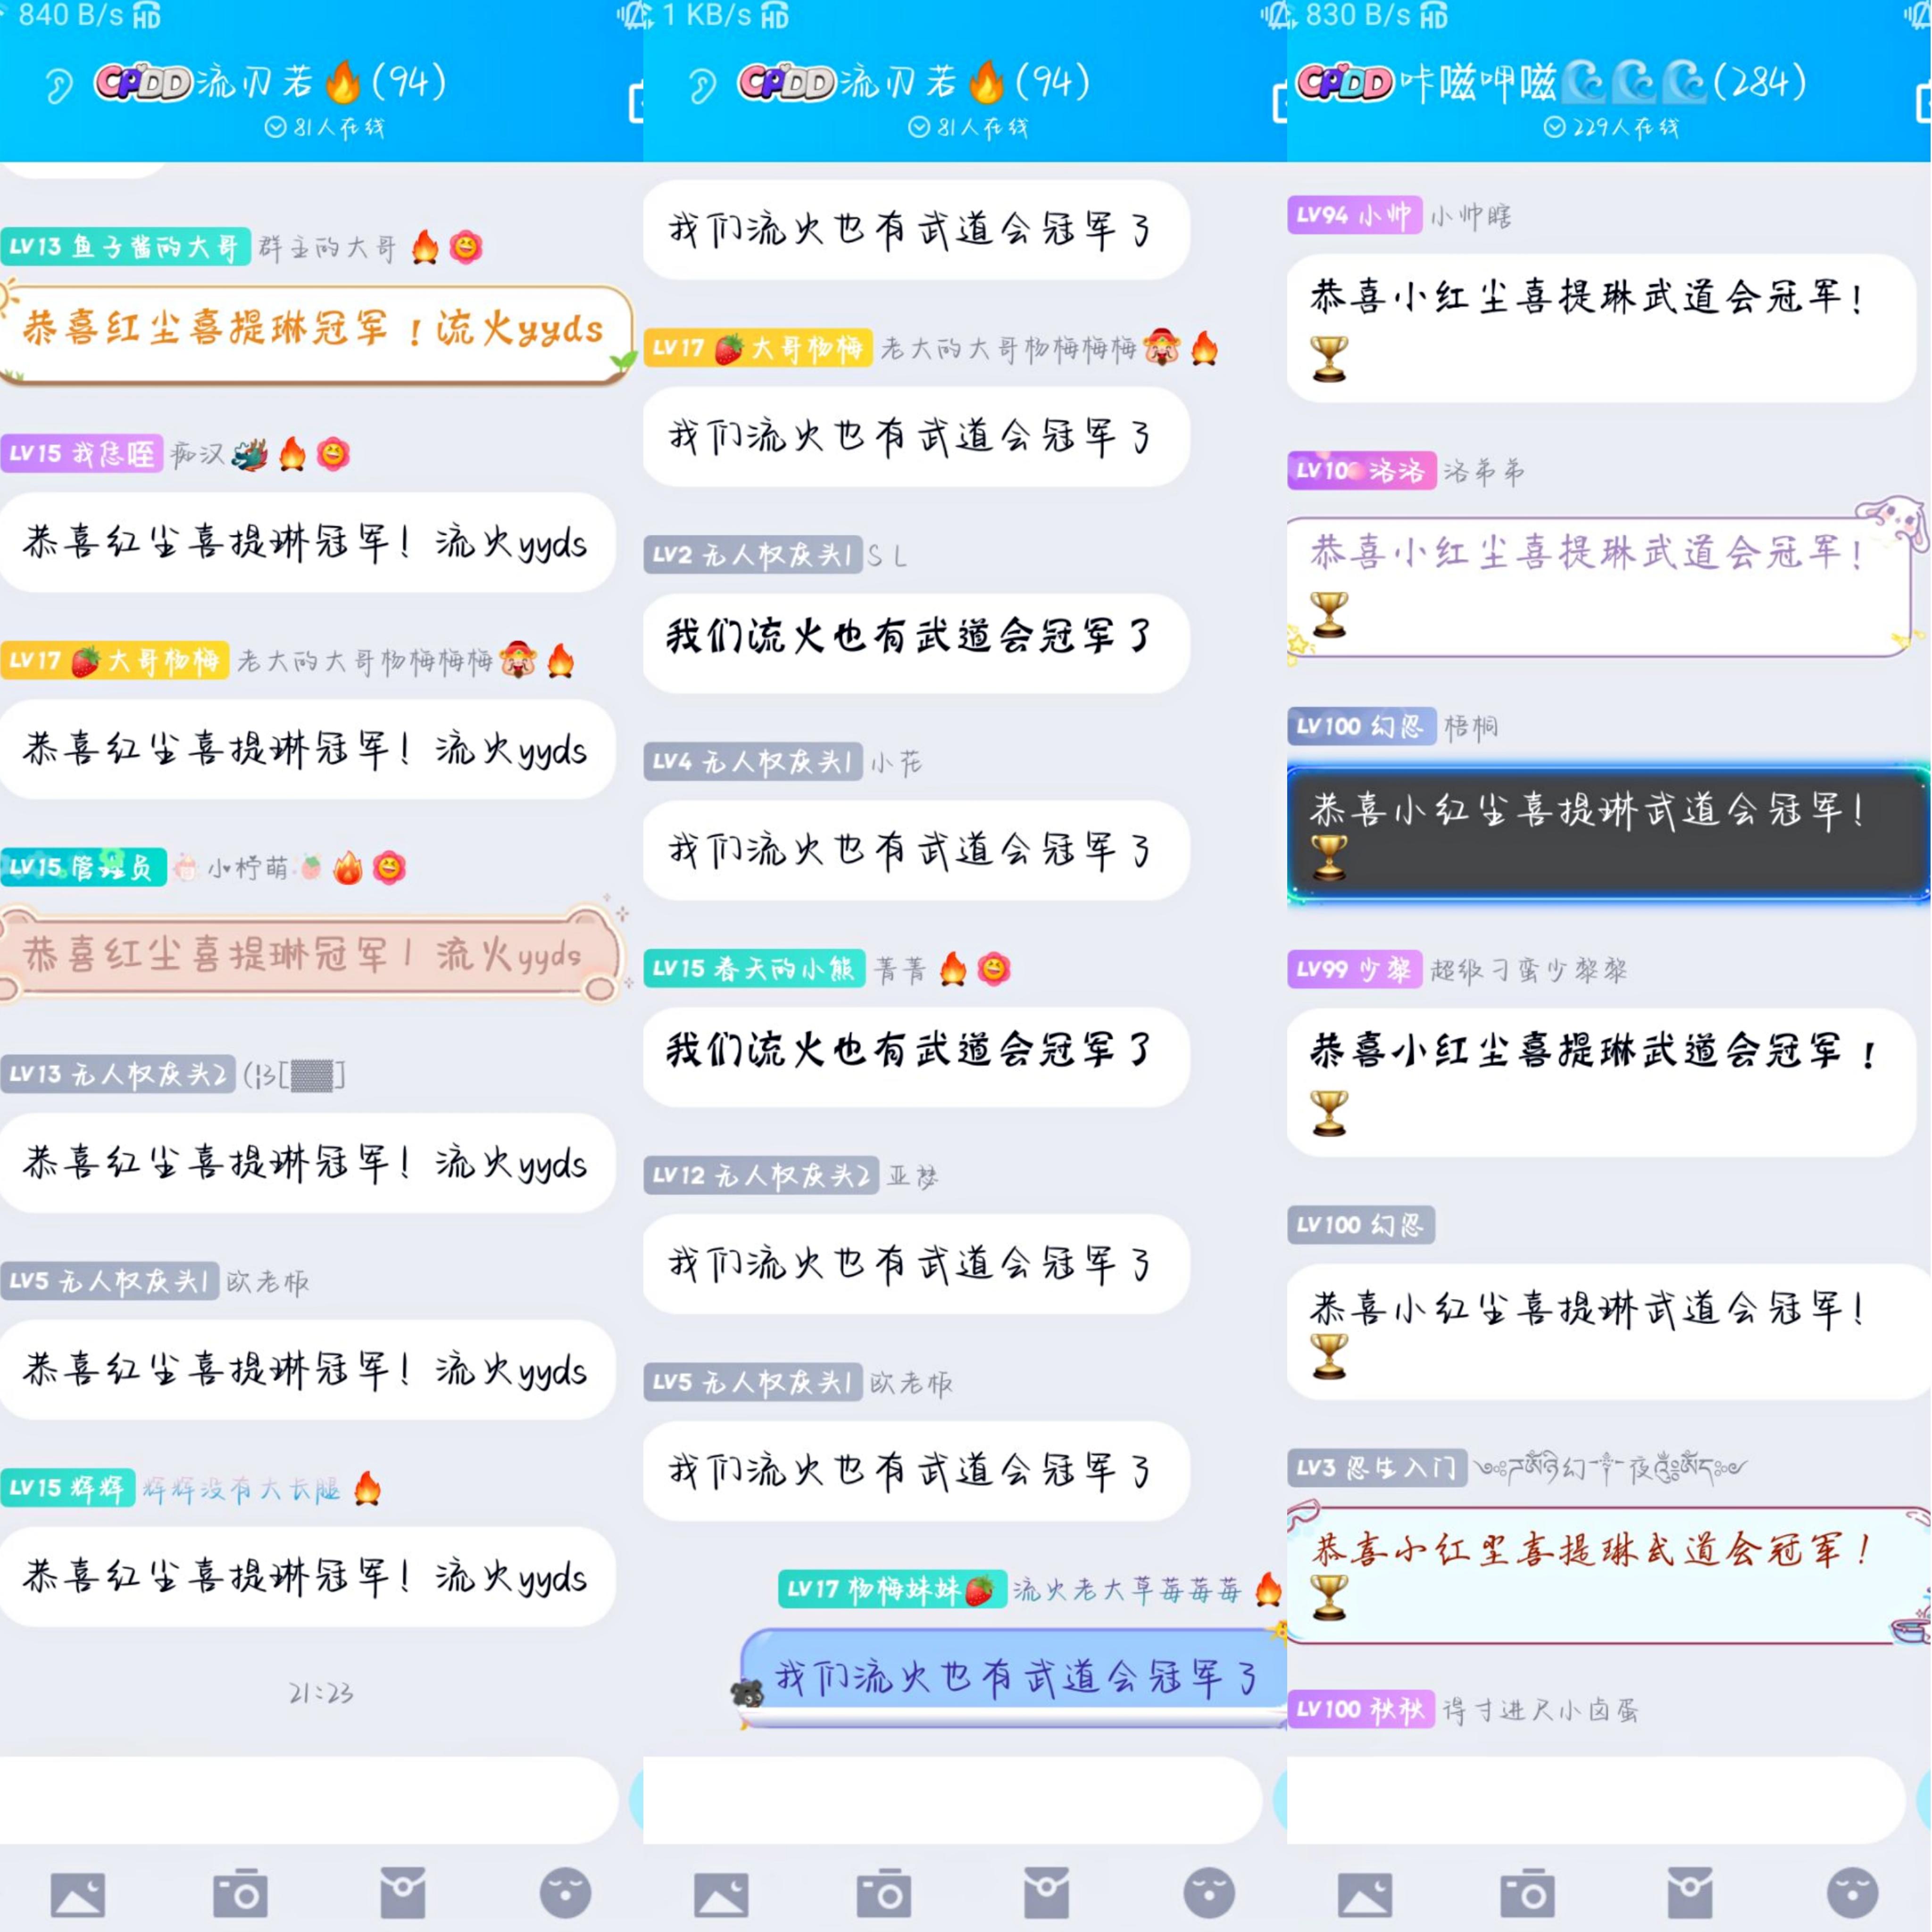Tap the camera icon in right chat toolbar
The width and height of the screenshot is (1932, 1932).
[x=1527, y=1893]
